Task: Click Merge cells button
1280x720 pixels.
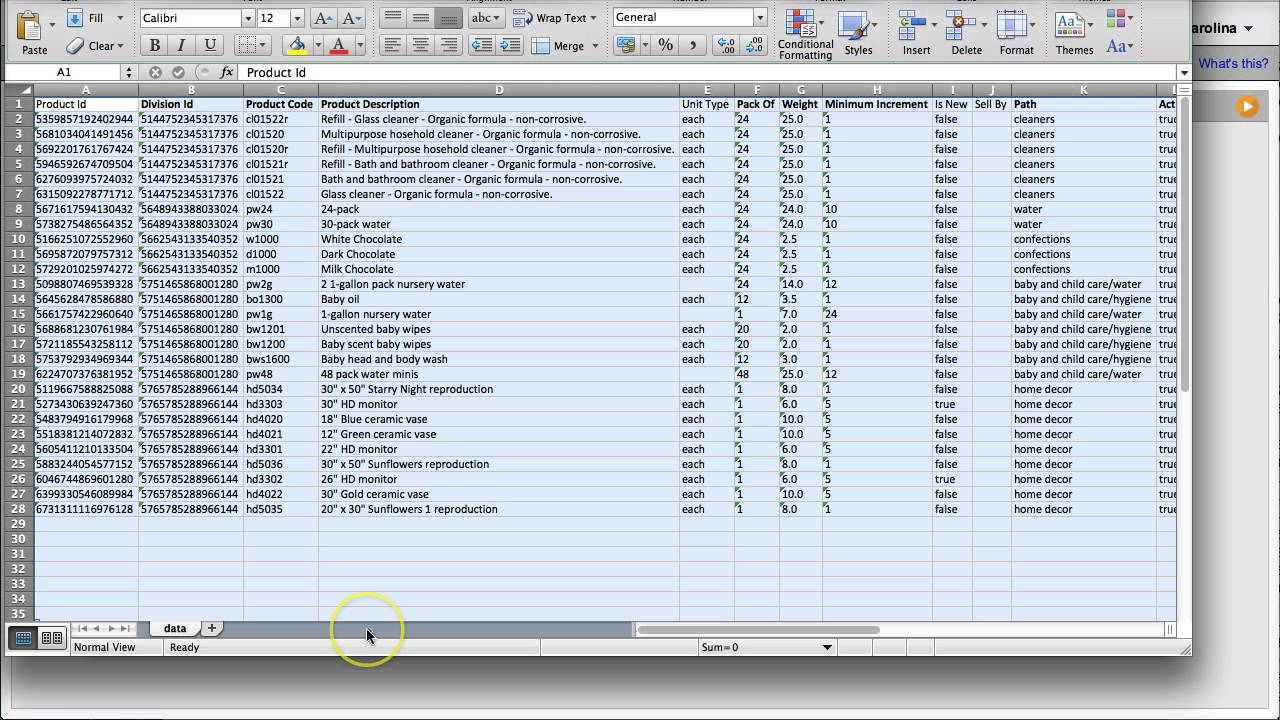Action: click(565, 46)
